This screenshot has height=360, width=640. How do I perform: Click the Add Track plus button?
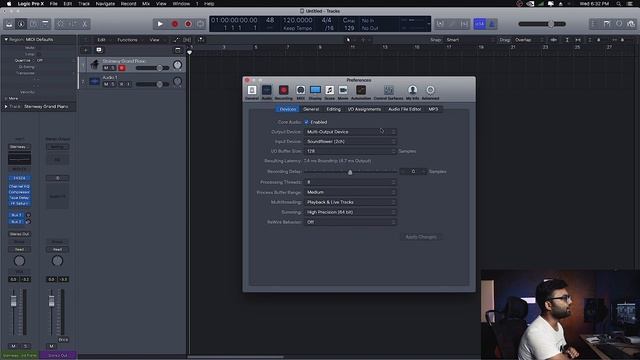click(86, 50)
